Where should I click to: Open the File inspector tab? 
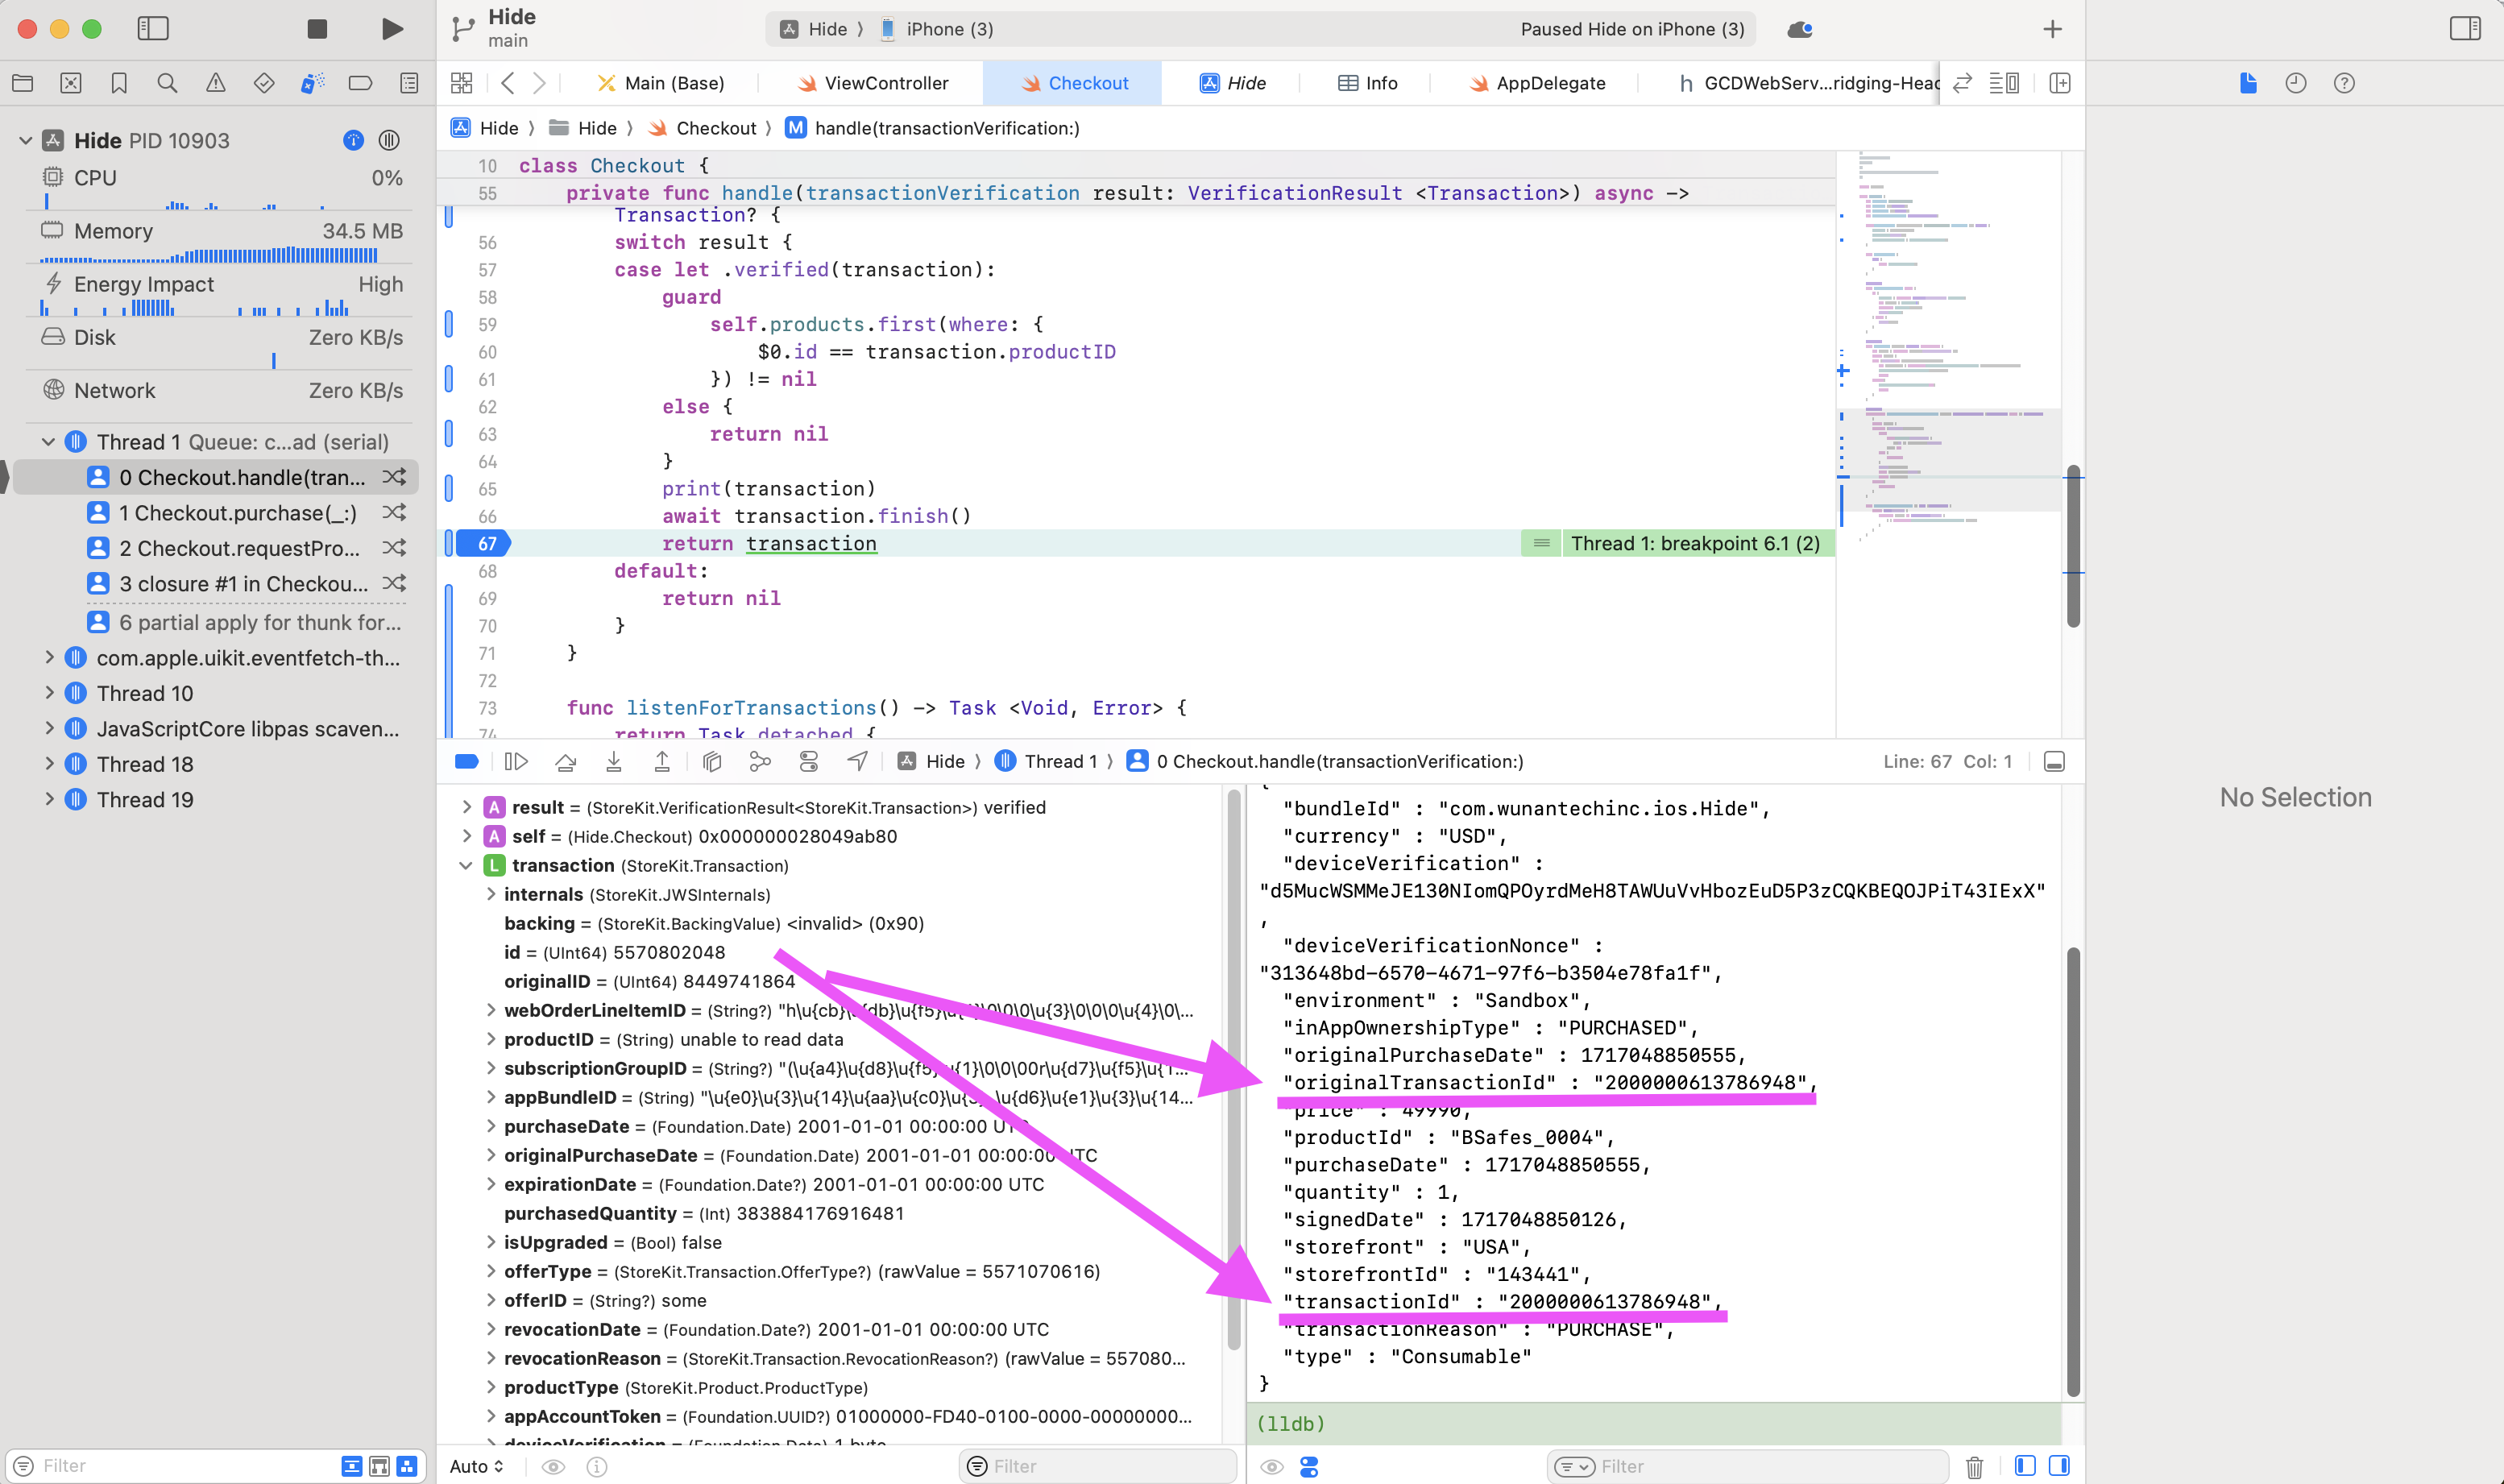point(2248,83)
